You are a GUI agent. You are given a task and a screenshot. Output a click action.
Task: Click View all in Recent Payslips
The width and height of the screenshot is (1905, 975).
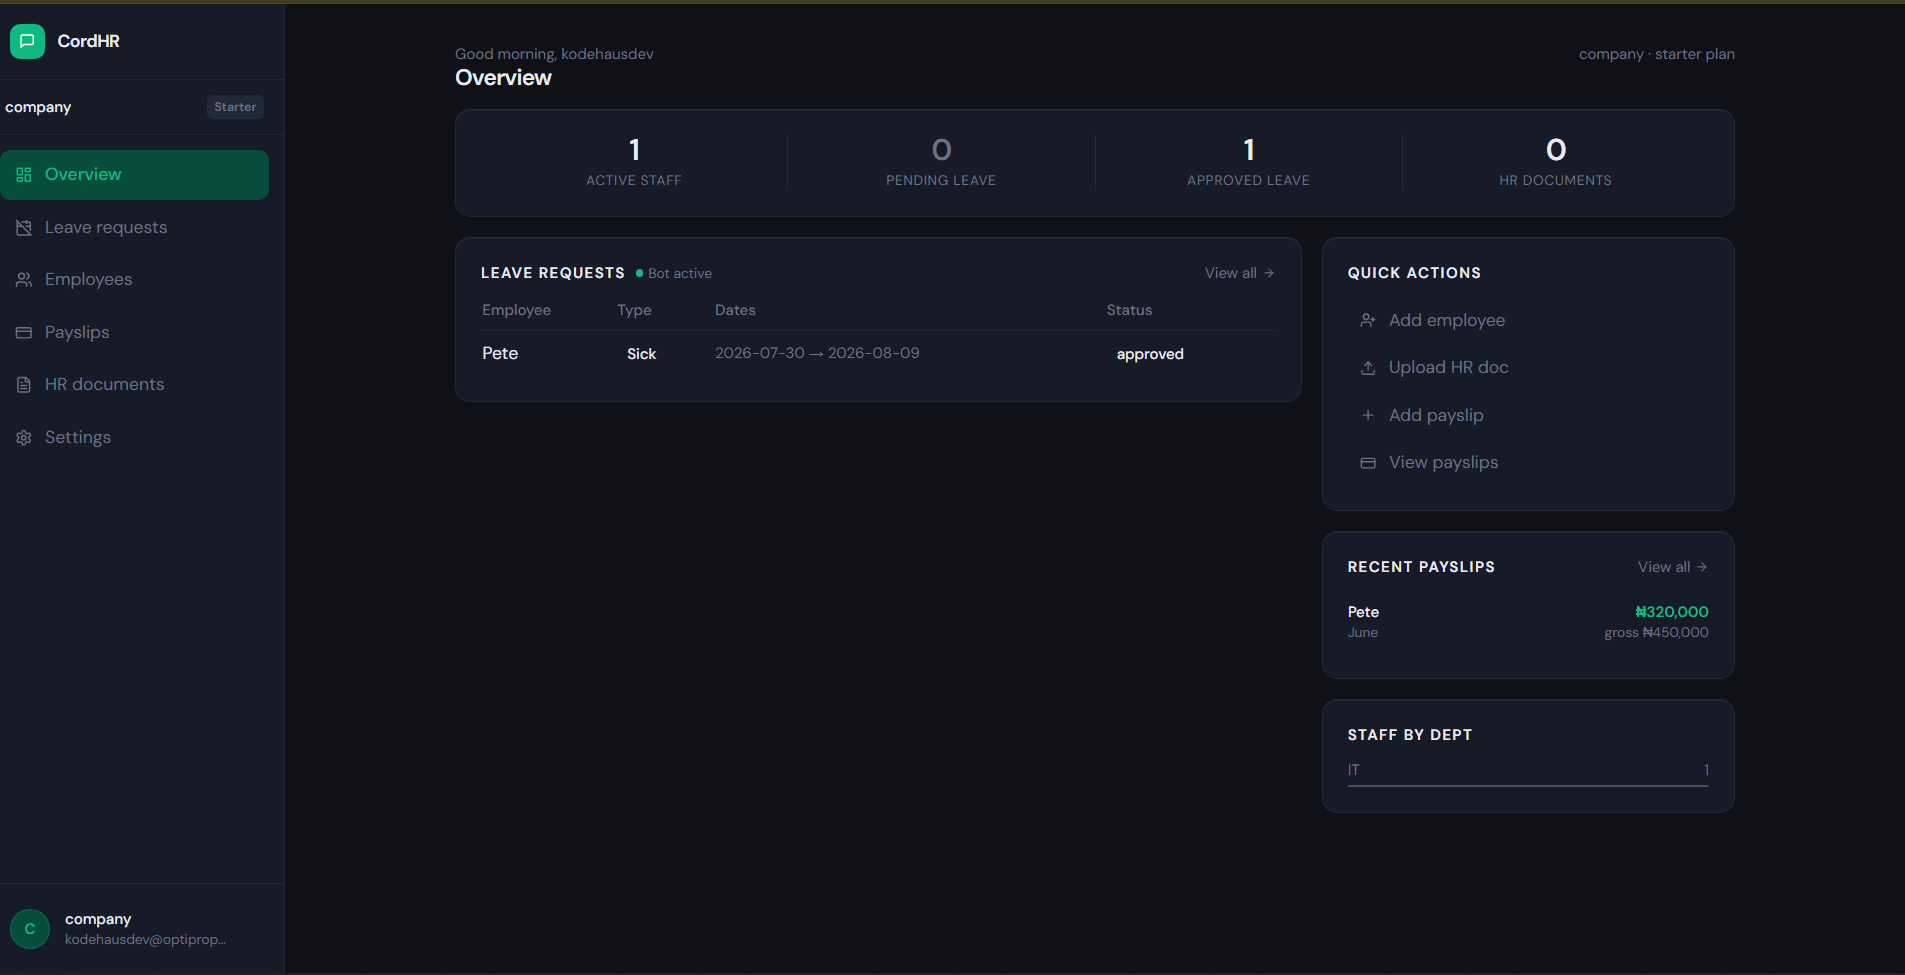[x=1672, y=567]
